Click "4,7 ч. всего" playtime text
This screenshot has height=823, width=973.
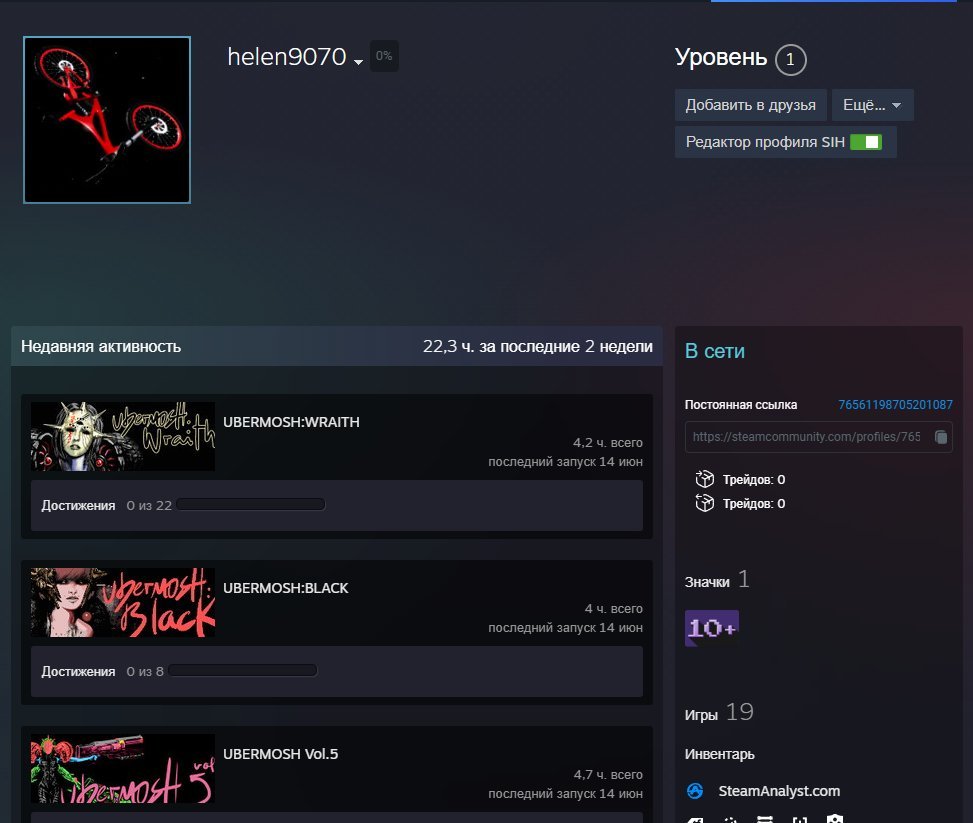pyautogui.click(x=608, y=775)
